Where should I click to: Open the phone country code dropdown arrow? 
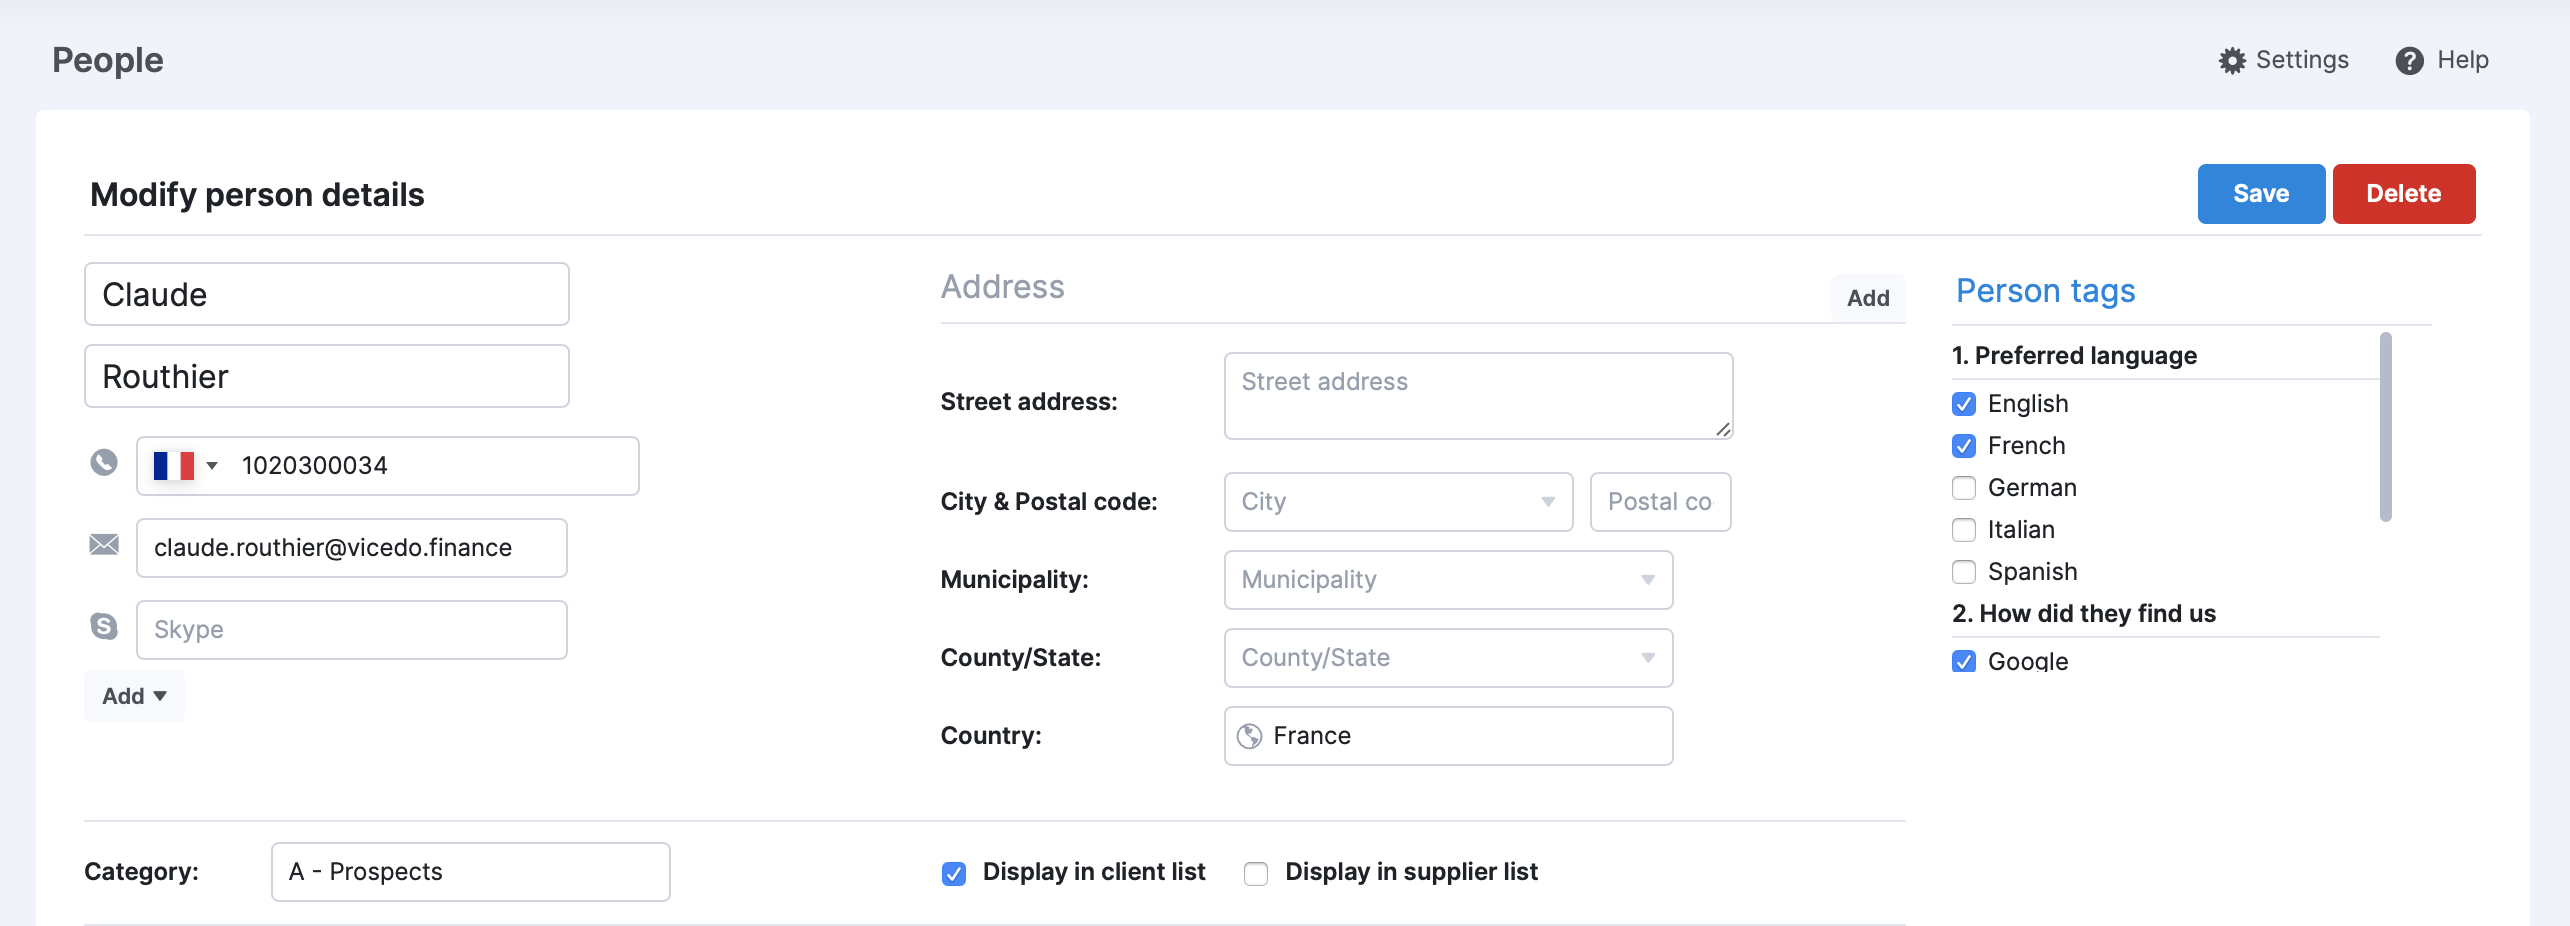click(212, 466)
